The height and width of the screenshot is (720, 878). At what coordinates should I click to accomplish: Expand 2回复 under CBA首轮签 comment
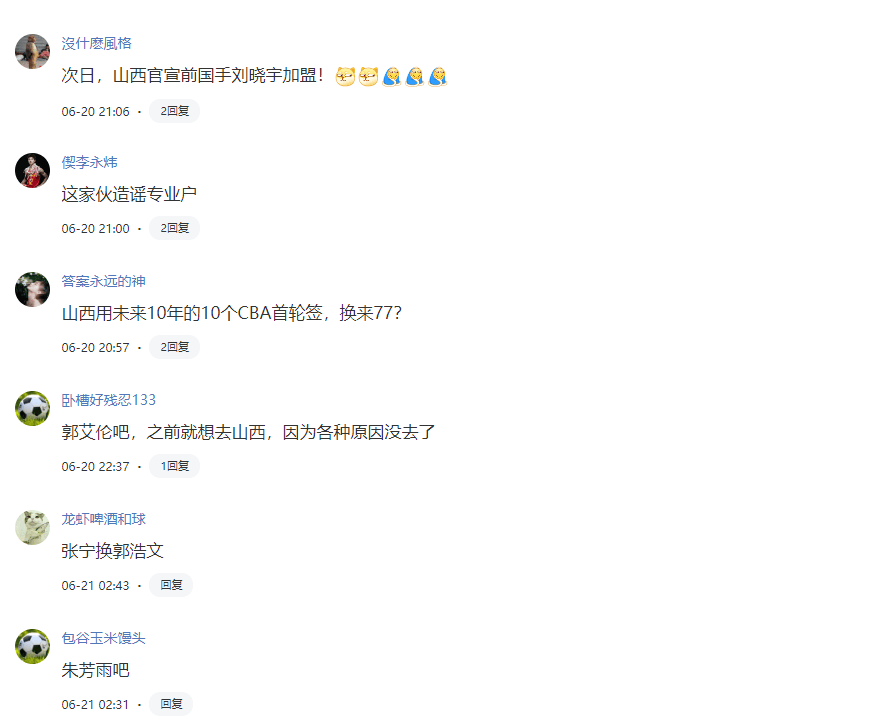[174, 347]
